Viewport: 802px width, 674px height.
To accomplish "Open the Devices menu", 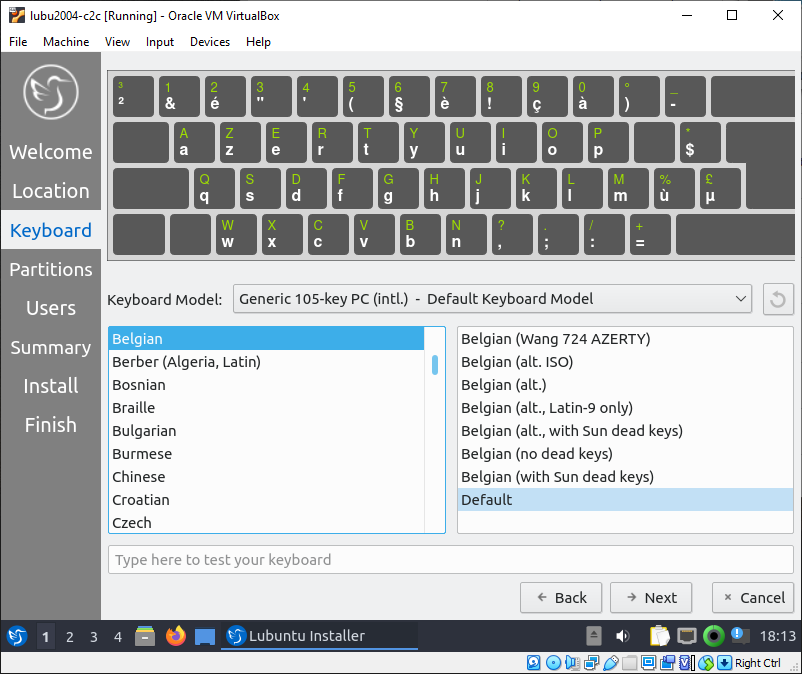I will [x=209, y=42].
